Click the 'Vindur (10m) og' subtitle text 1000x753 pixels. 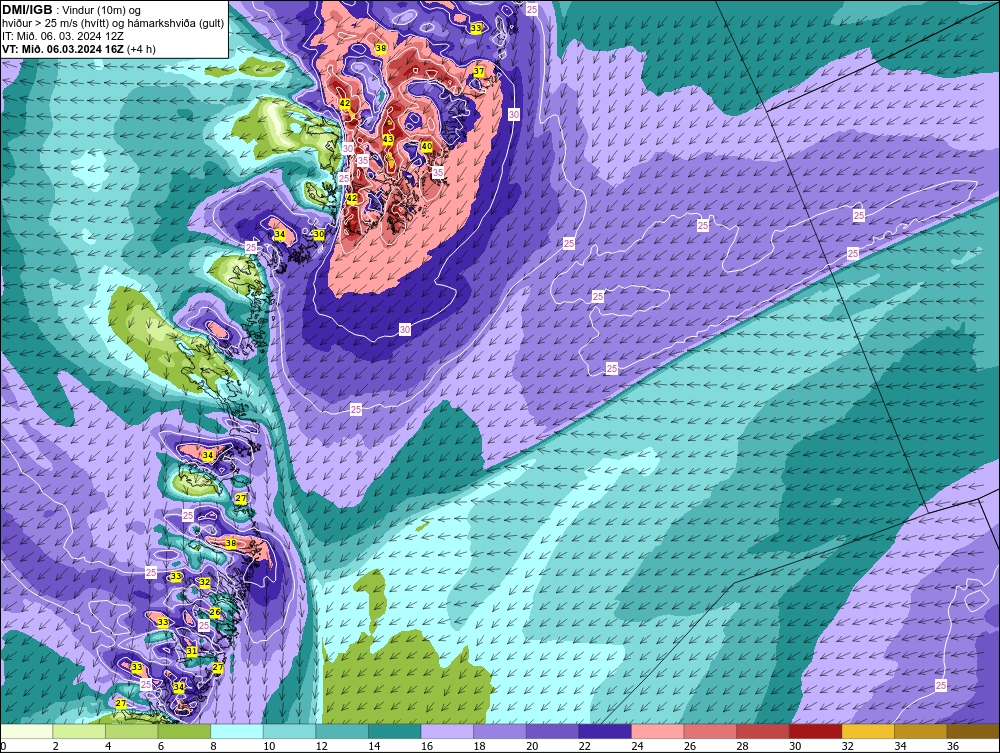point(103,10)
